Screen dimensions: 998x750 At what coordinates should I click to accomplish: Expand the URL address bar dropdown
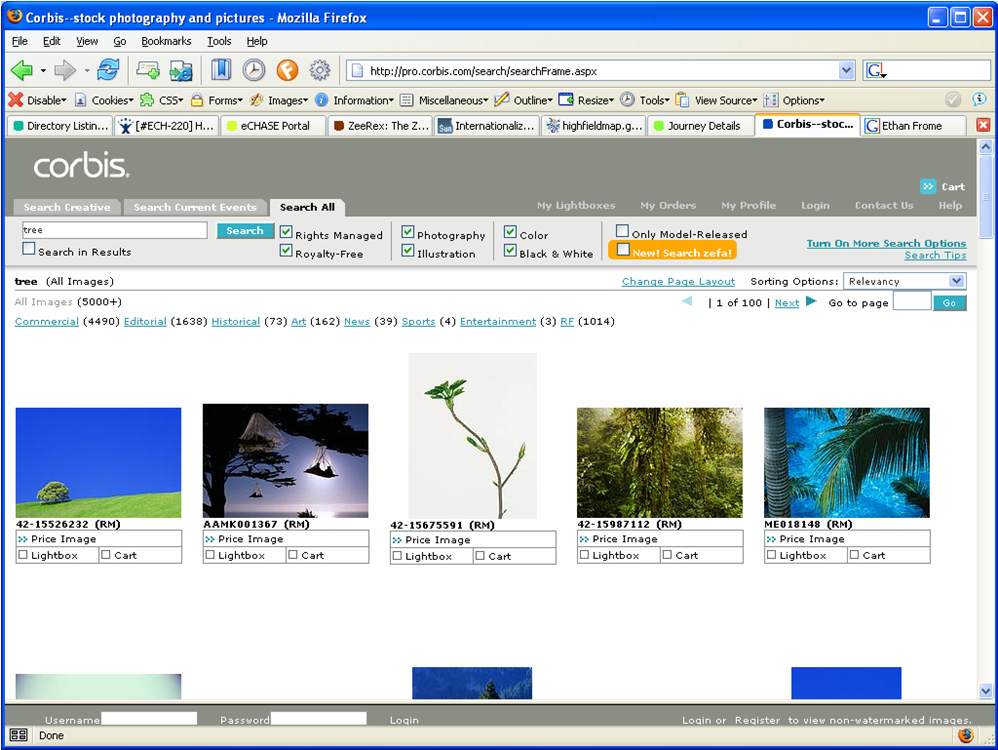pos(846,71)
